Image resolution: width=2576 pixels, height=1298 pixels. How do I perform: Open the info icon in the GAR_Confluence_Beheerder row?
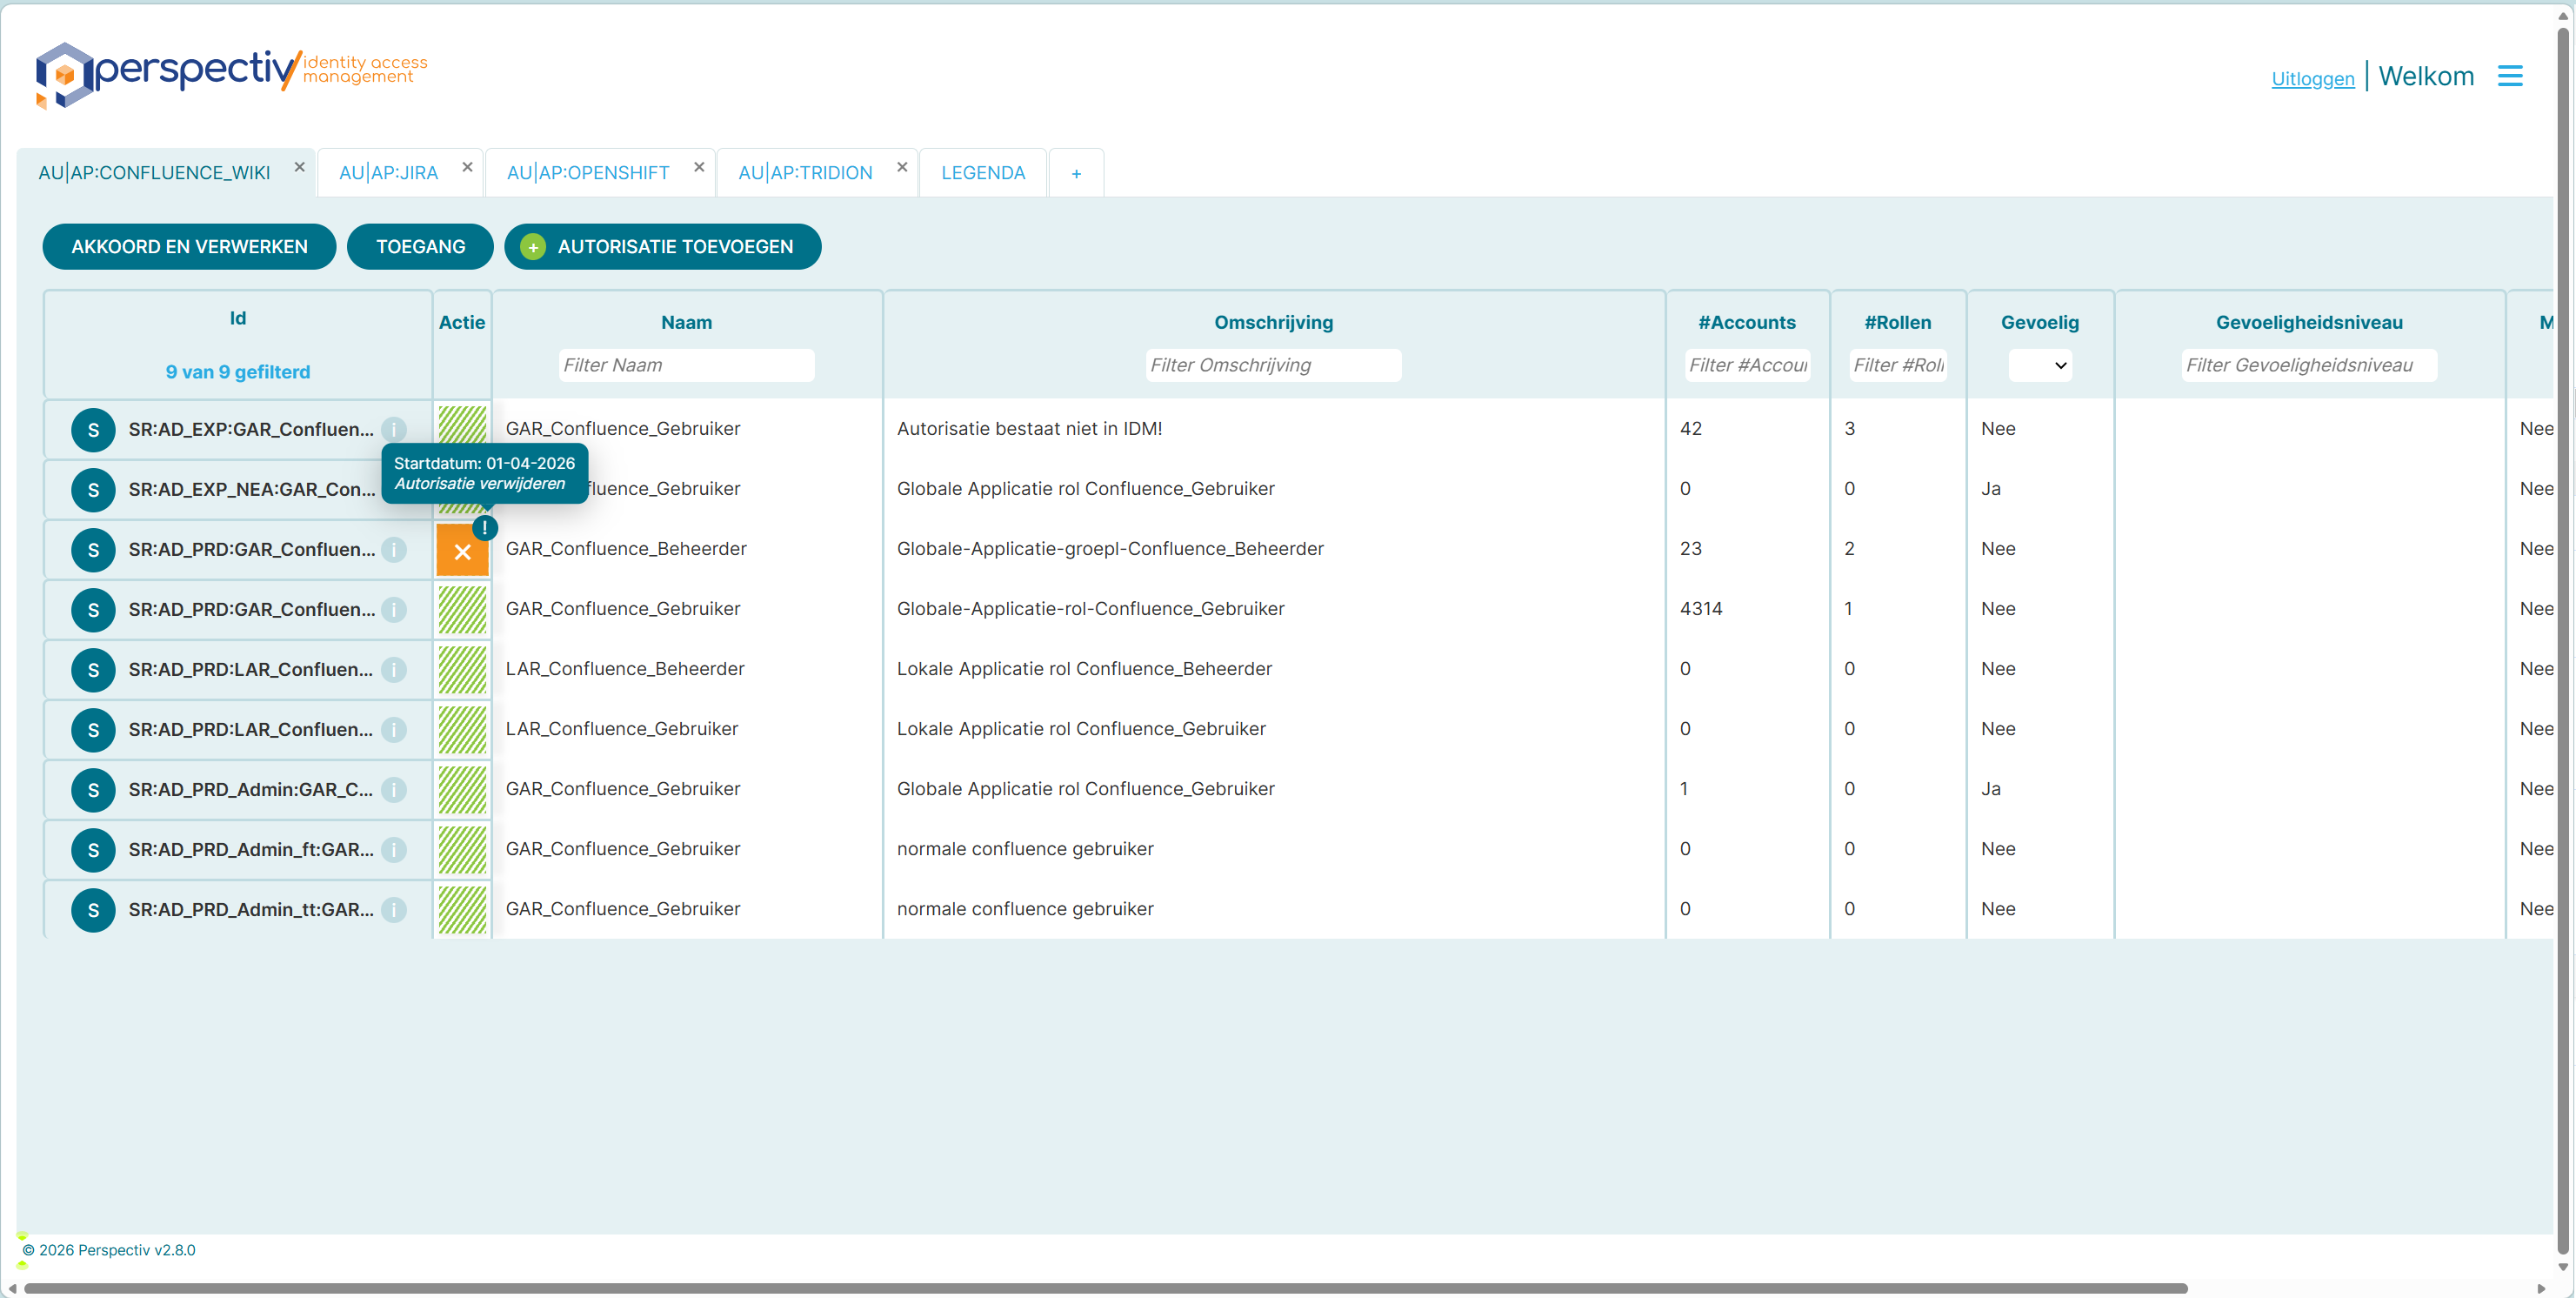394,550
